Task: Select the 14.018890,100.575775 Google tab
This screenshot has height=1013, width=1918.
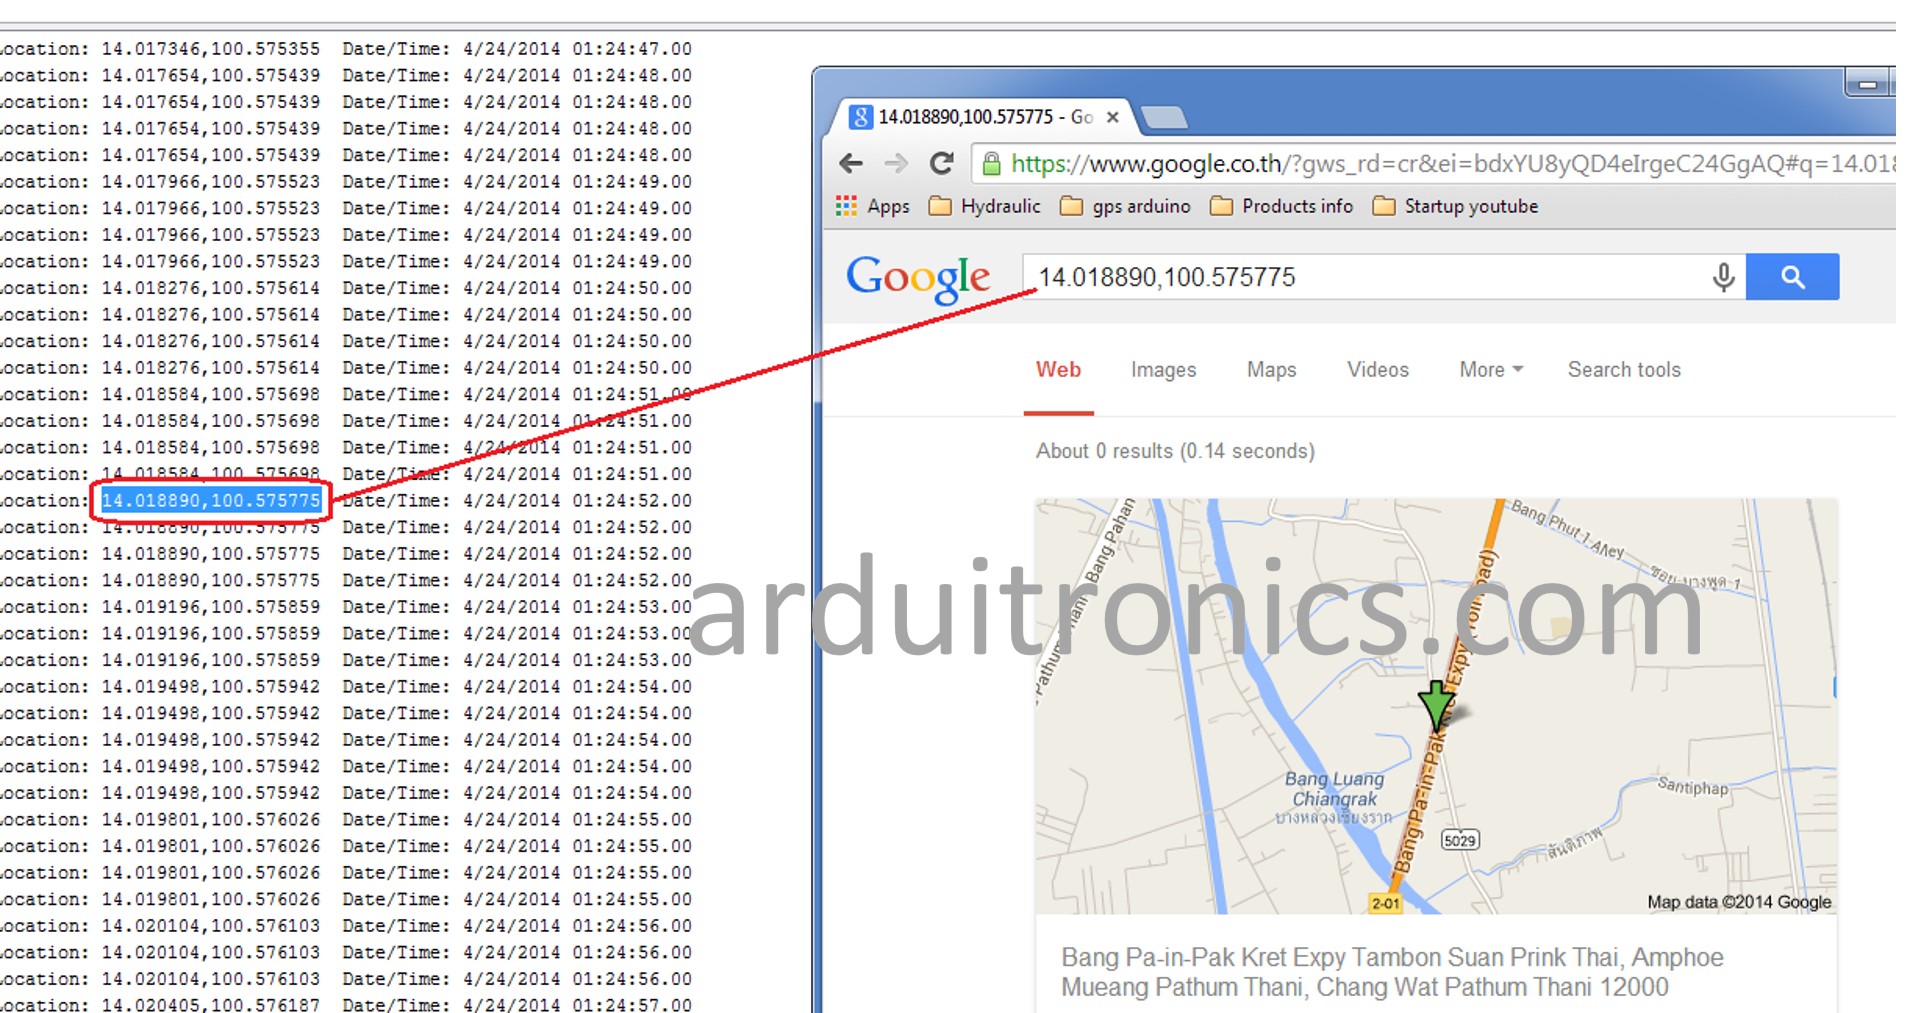Action: 985,117
